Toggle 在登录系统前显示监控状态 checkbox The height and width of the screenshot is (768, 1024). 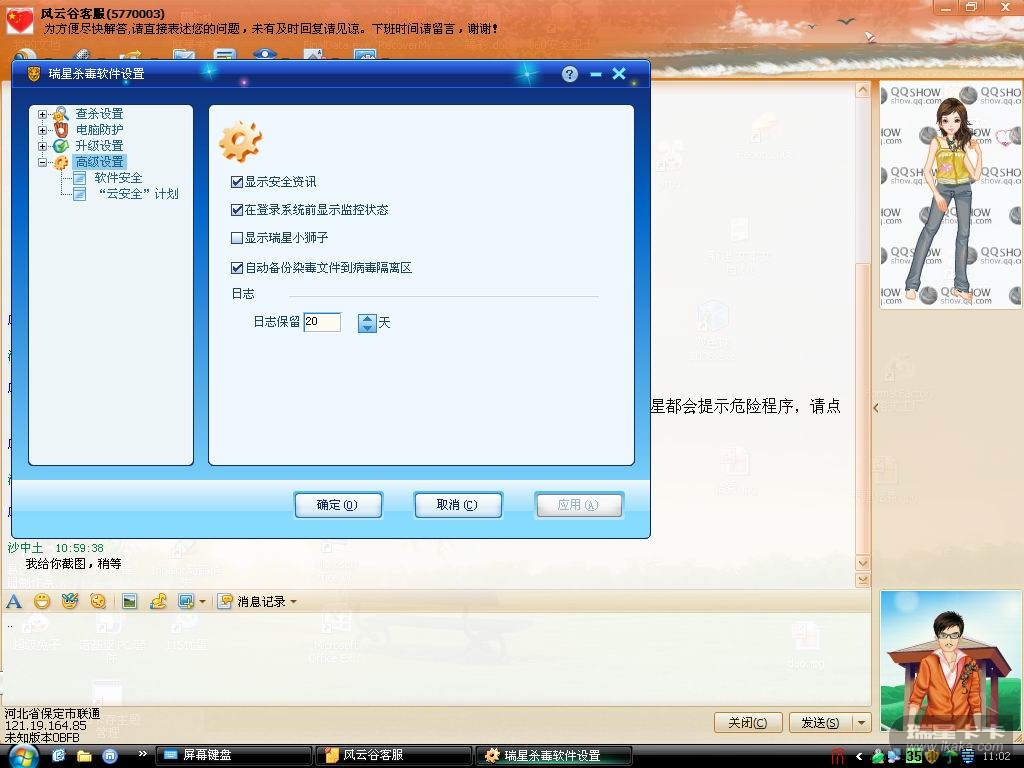pyautogui.click(x=237, y=210)
